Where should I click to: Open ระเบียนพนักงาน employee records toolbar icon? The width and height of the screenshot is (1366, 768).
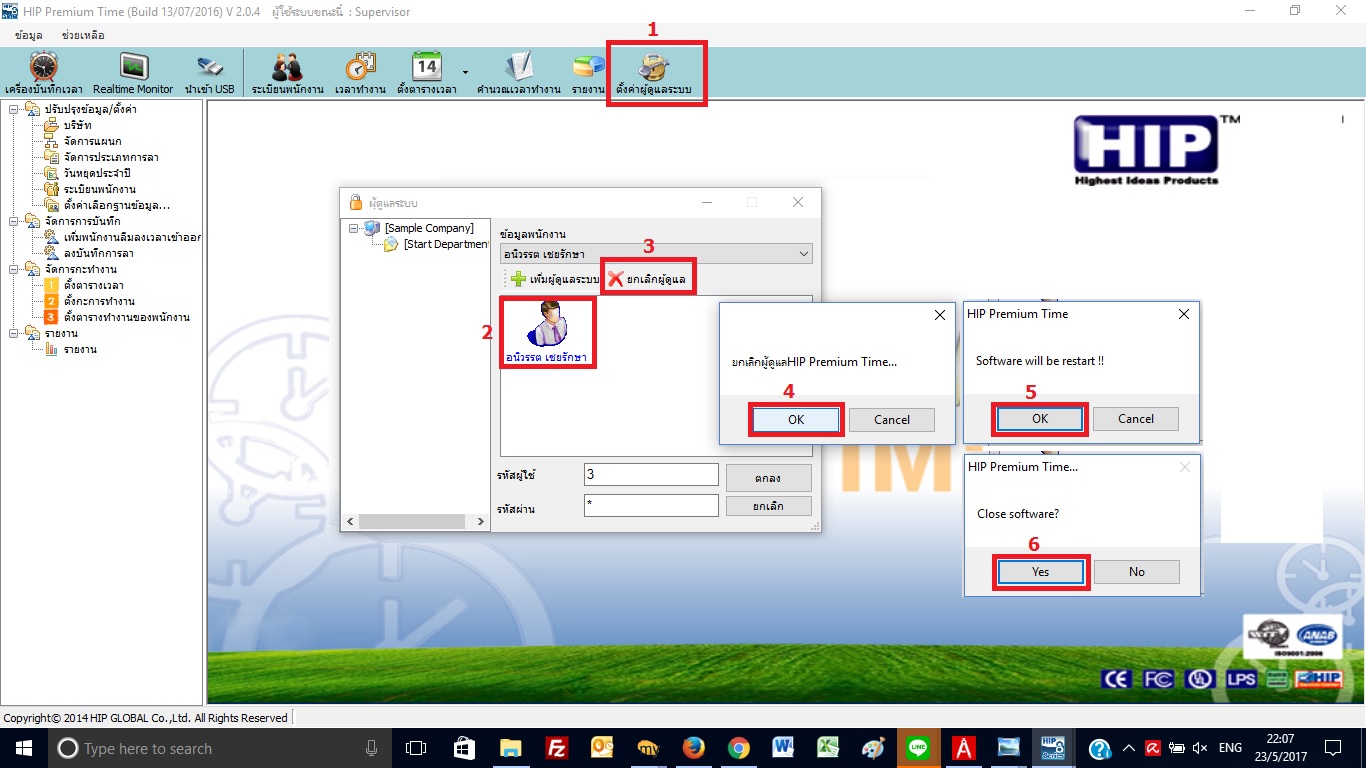coord(288,73)
